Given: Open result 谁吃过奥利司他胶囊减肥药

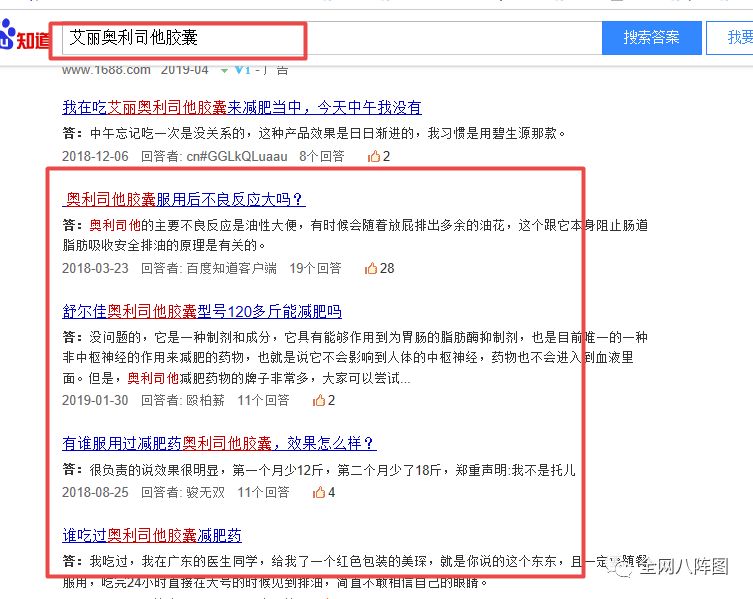Looking at the screenshot, I should 152,535.
